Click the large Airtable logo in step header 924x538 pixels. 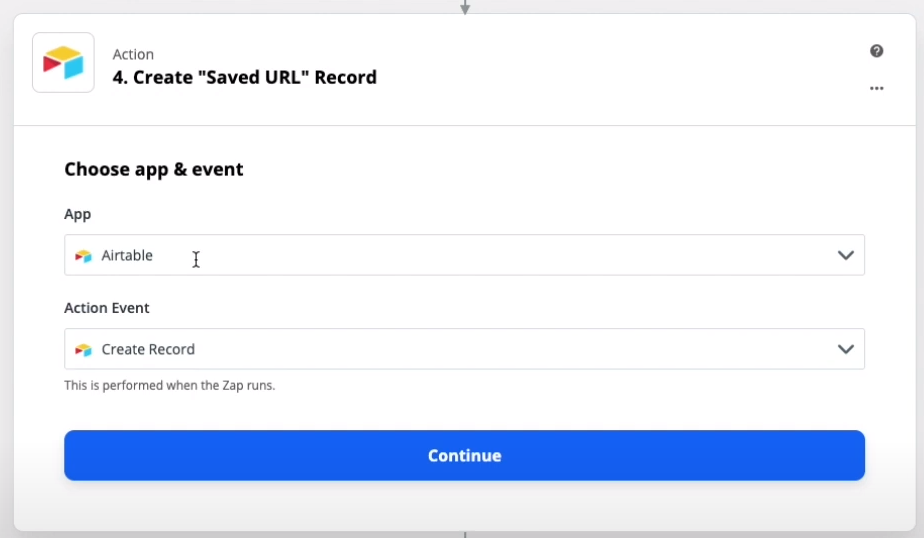(x=63, y=62)
